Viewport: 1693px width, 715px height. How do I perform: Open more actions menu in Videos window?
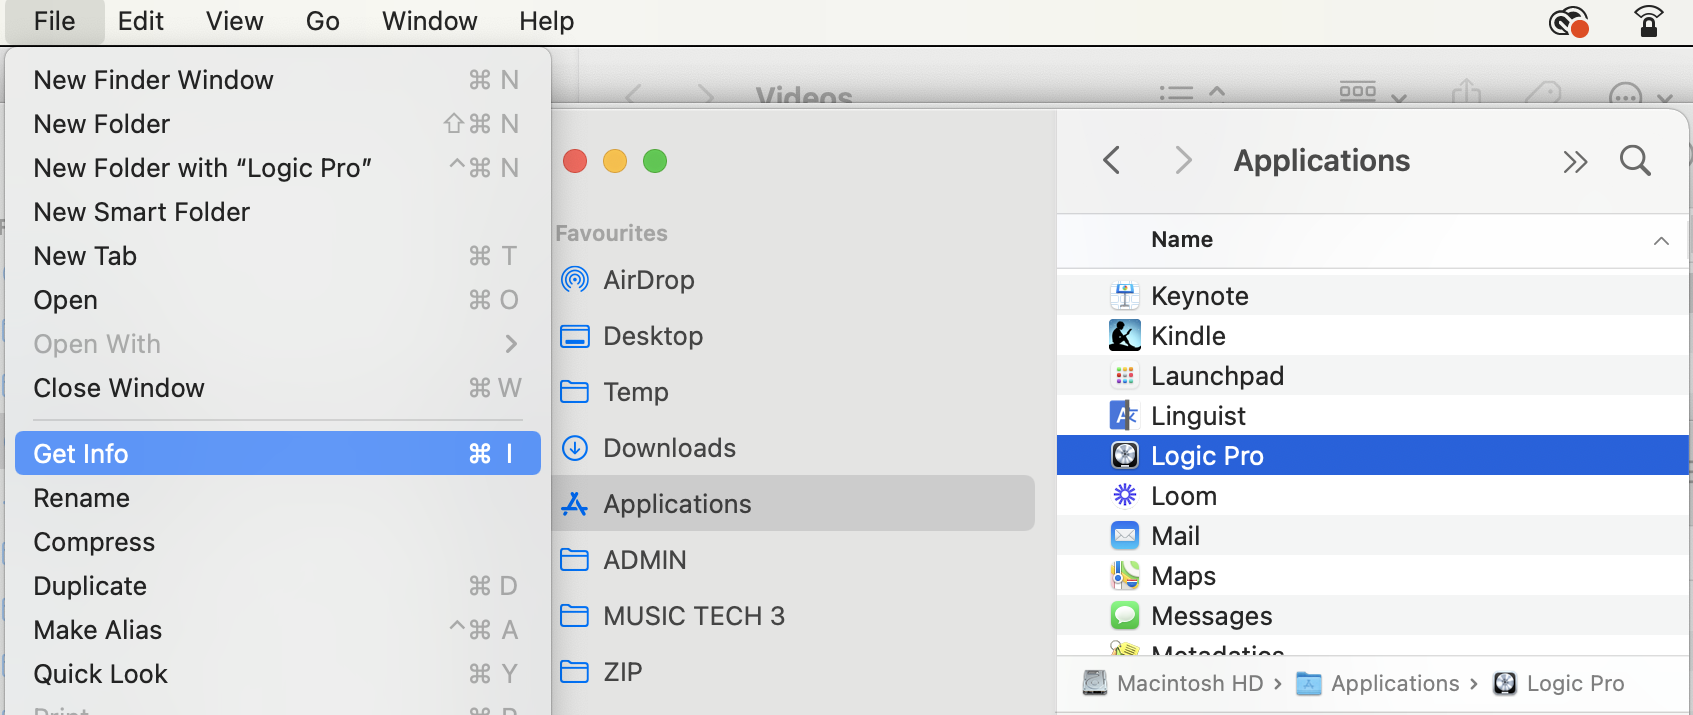pyautogui.click(x=1640, y=95)
